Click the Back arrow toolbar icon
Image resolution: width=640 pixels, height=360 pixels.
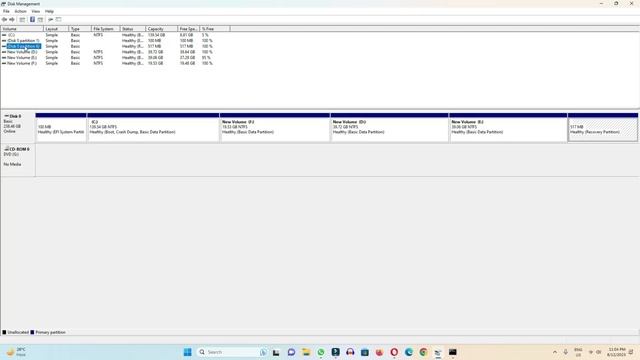point(4,20)
